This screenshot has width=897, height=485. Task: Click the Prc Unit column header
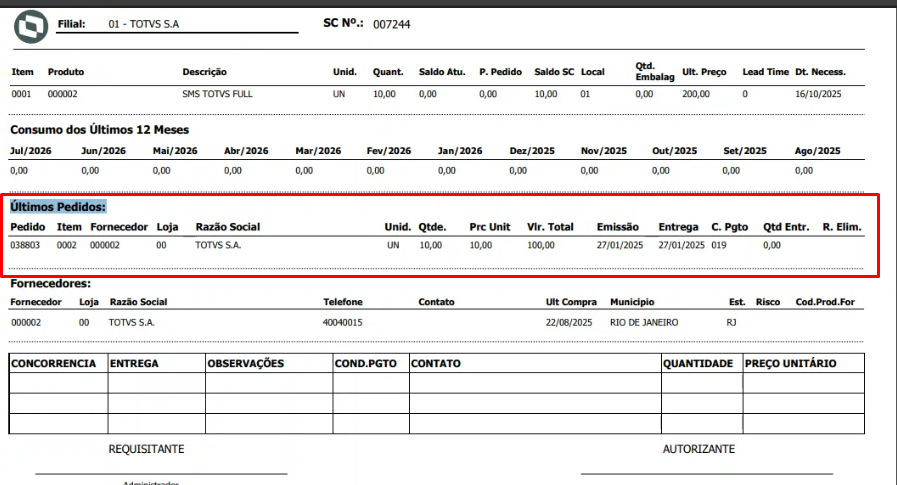click(490, 227)
